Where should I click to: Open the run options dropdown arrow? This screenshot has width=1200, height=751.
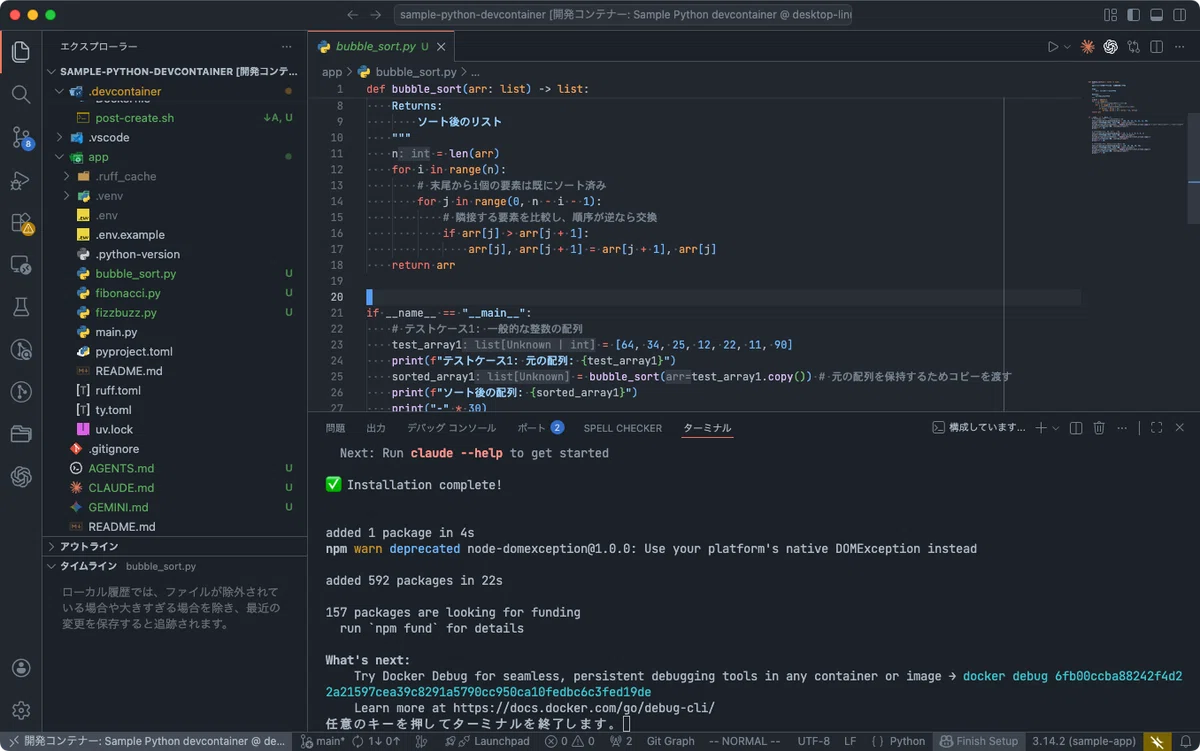1067,47
